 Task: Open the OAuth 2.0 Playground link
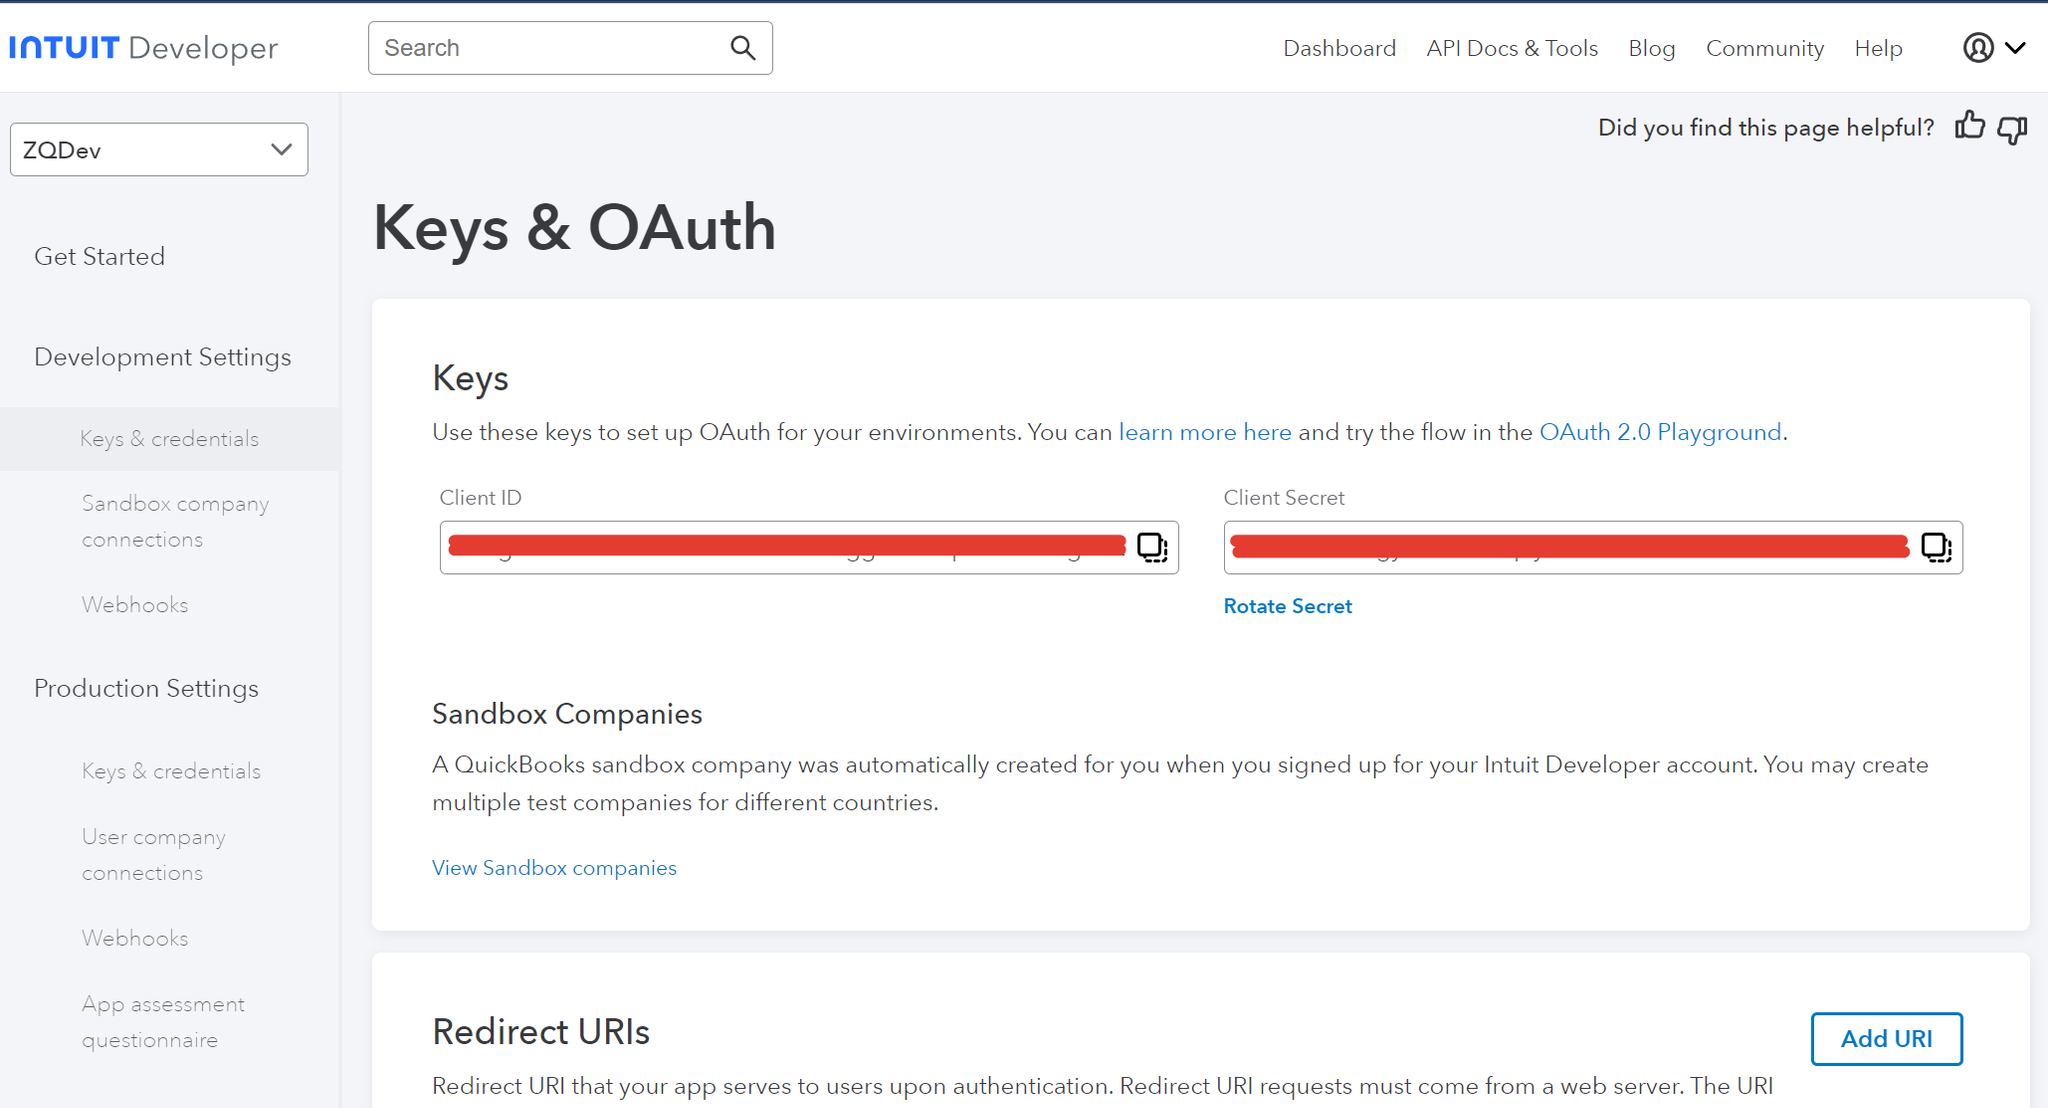[1660, 432]
